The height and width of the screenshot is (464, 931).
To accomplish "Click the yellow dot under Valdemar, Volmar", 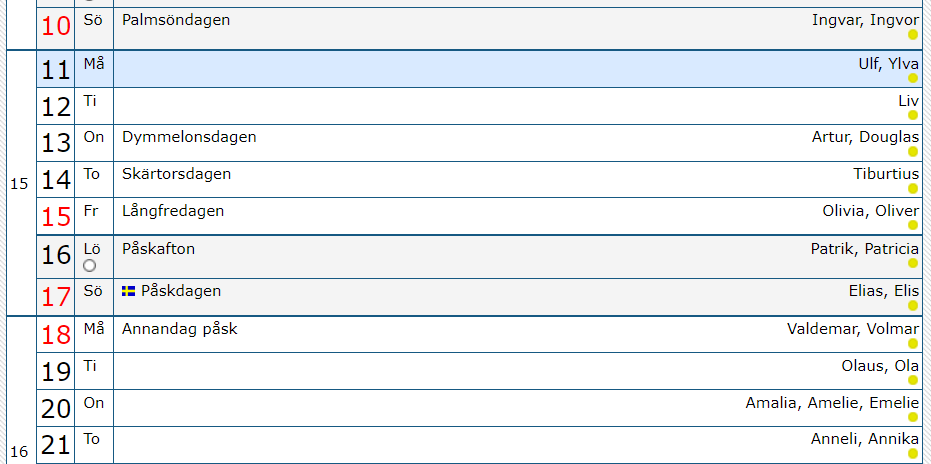I will [x=913, y=343].
